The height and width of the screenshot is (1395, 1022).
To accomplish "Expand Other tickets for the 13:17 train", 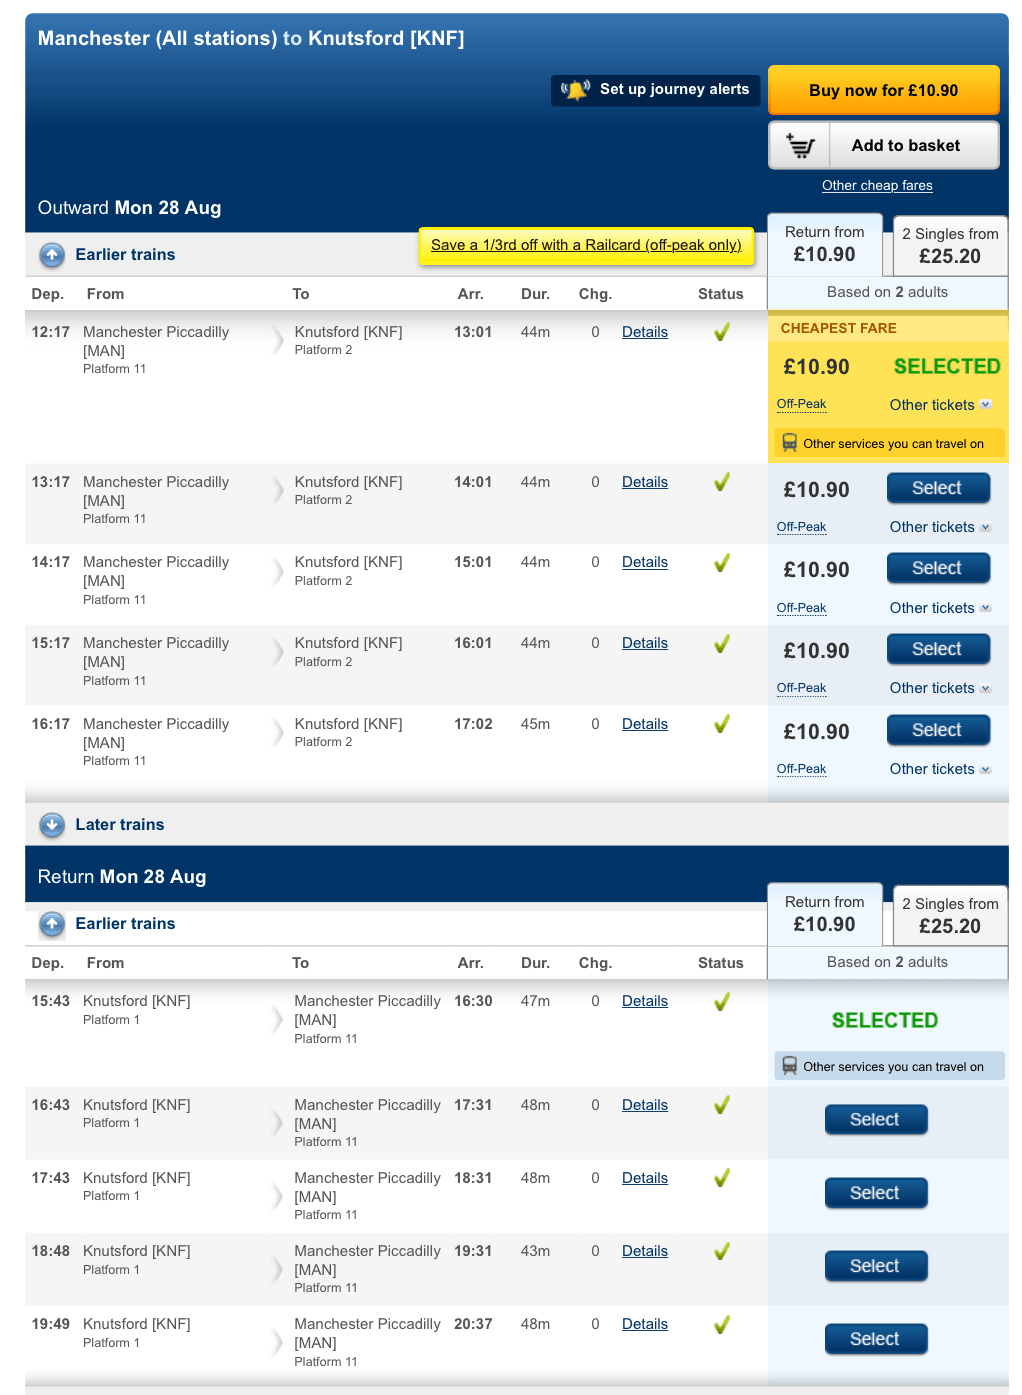I will pyautogui.click(x=940, y=527).
